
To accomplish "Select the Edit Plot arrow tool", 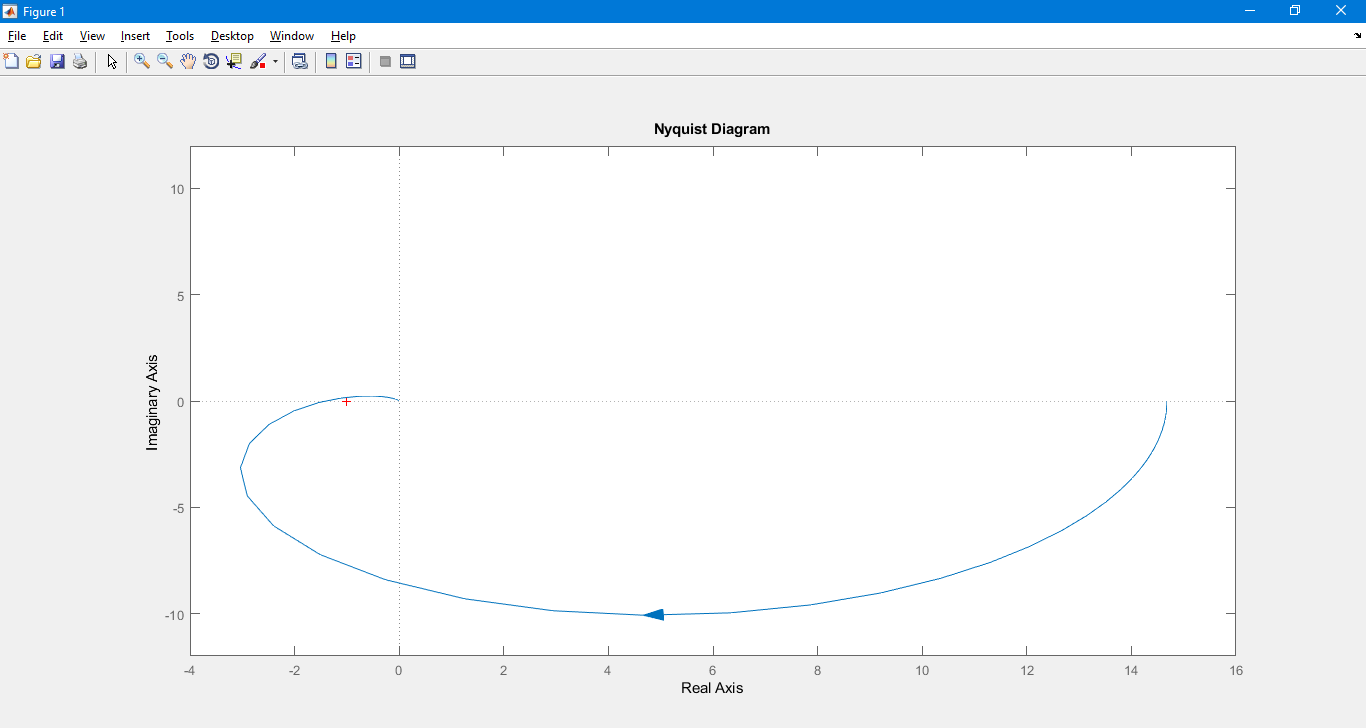I will (x=112, y=61).
